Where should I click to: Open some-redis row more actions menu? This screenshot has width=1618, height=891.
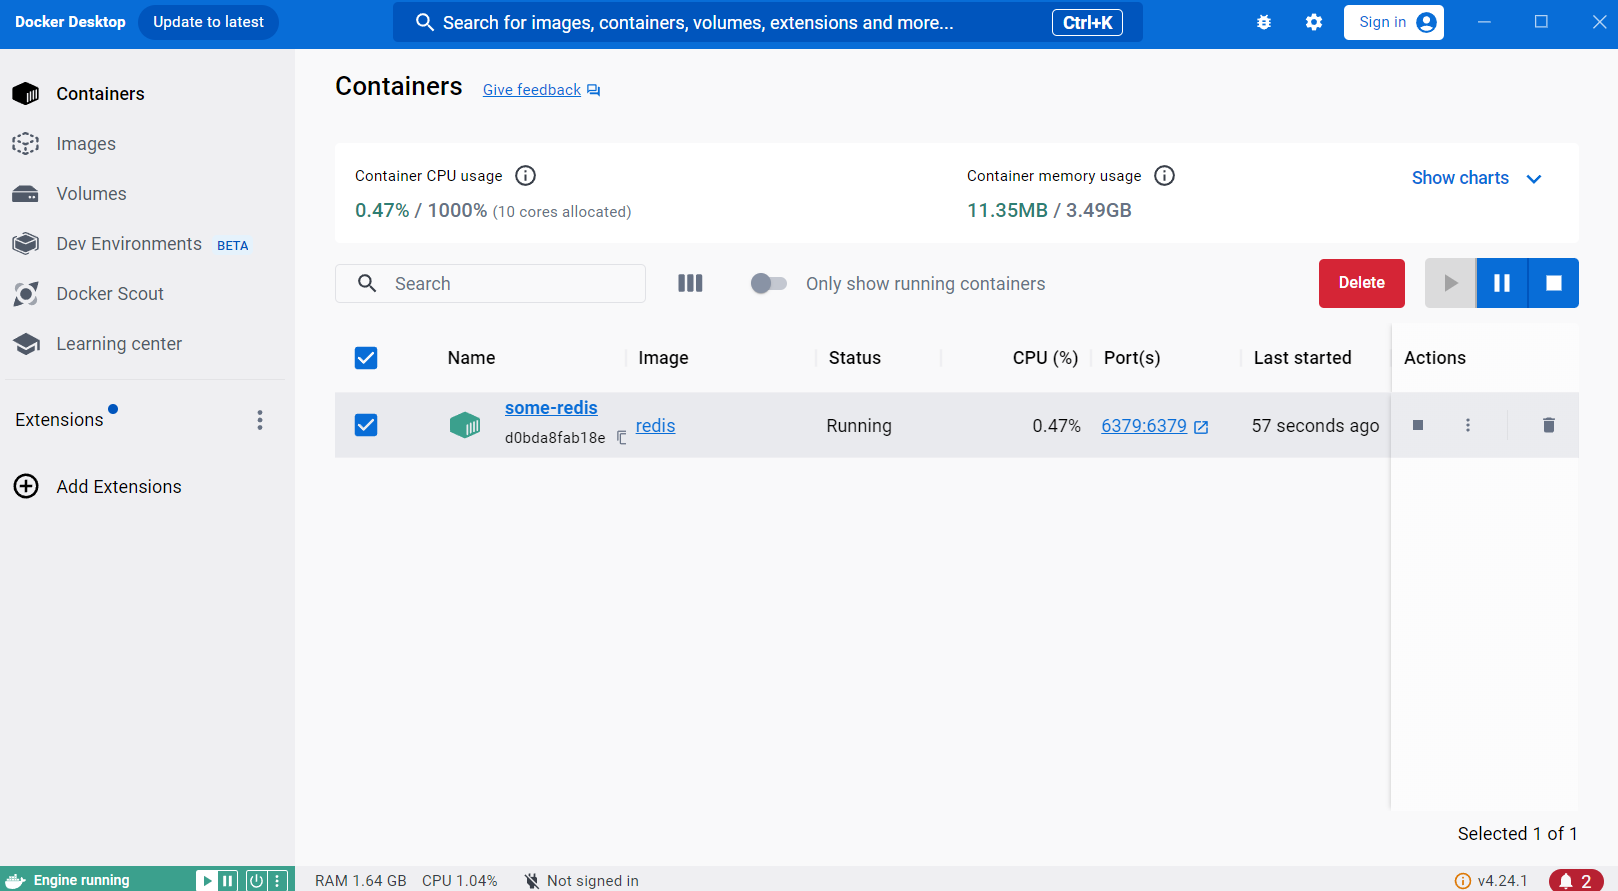[x=1468, y=425]
